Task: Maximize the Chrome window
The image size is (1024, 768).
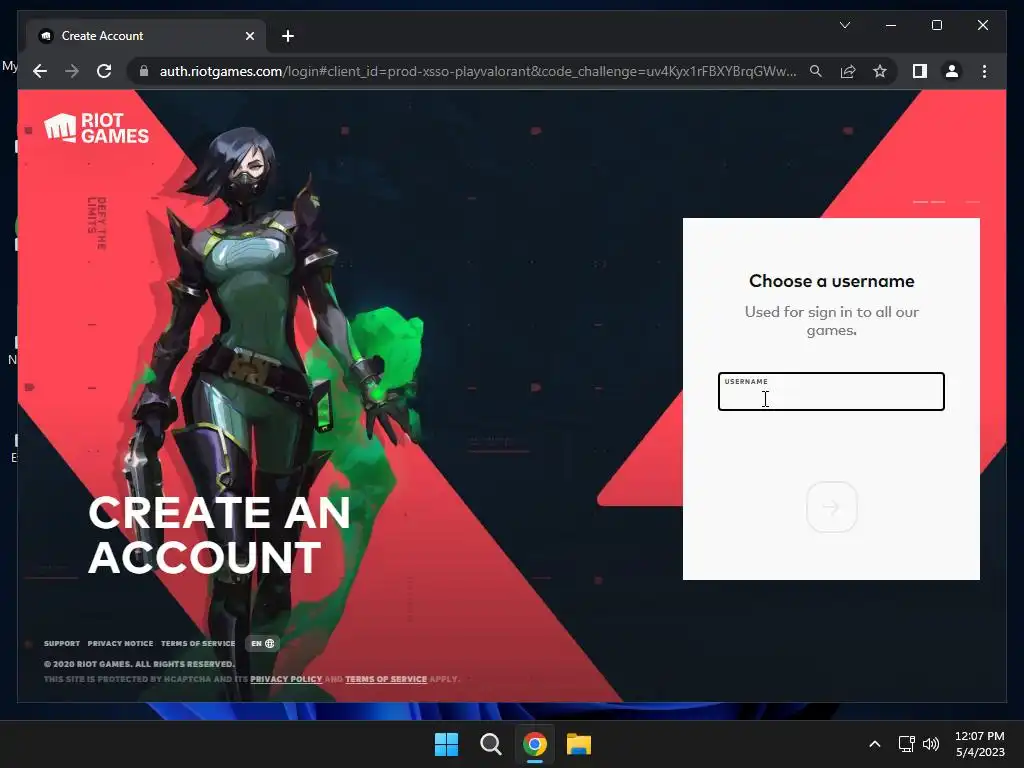Action: [x=936, y=25]
